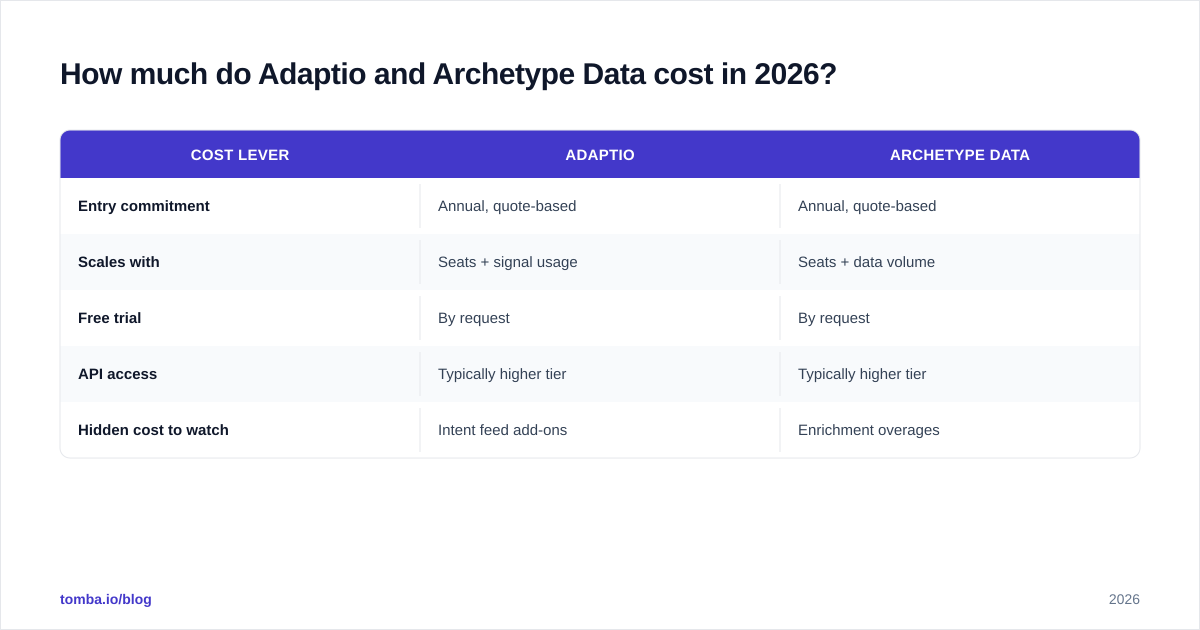
Task: Click the Scales with row label
Action: [119, 262]
